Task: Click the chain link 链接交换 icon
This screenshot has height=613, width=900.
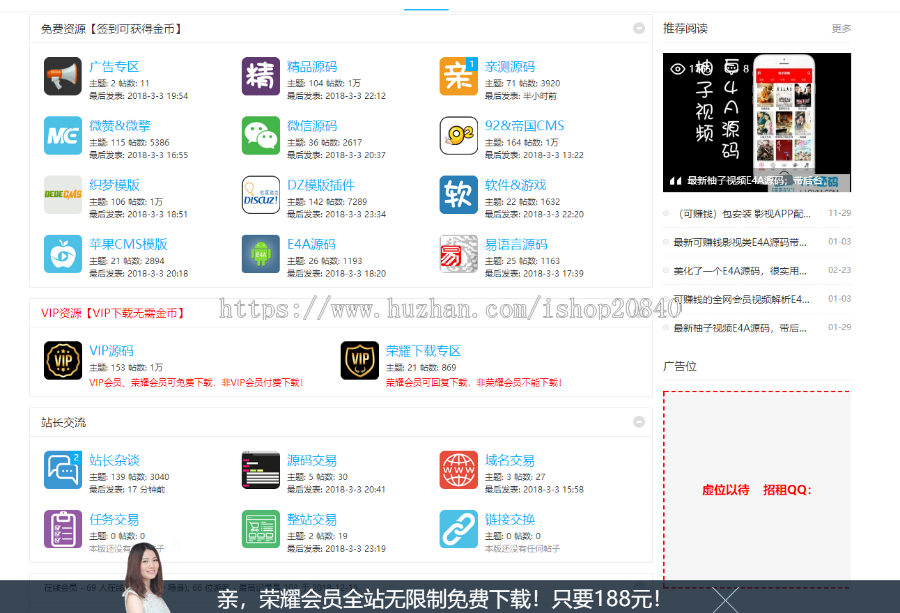Action: pos(458,528)
